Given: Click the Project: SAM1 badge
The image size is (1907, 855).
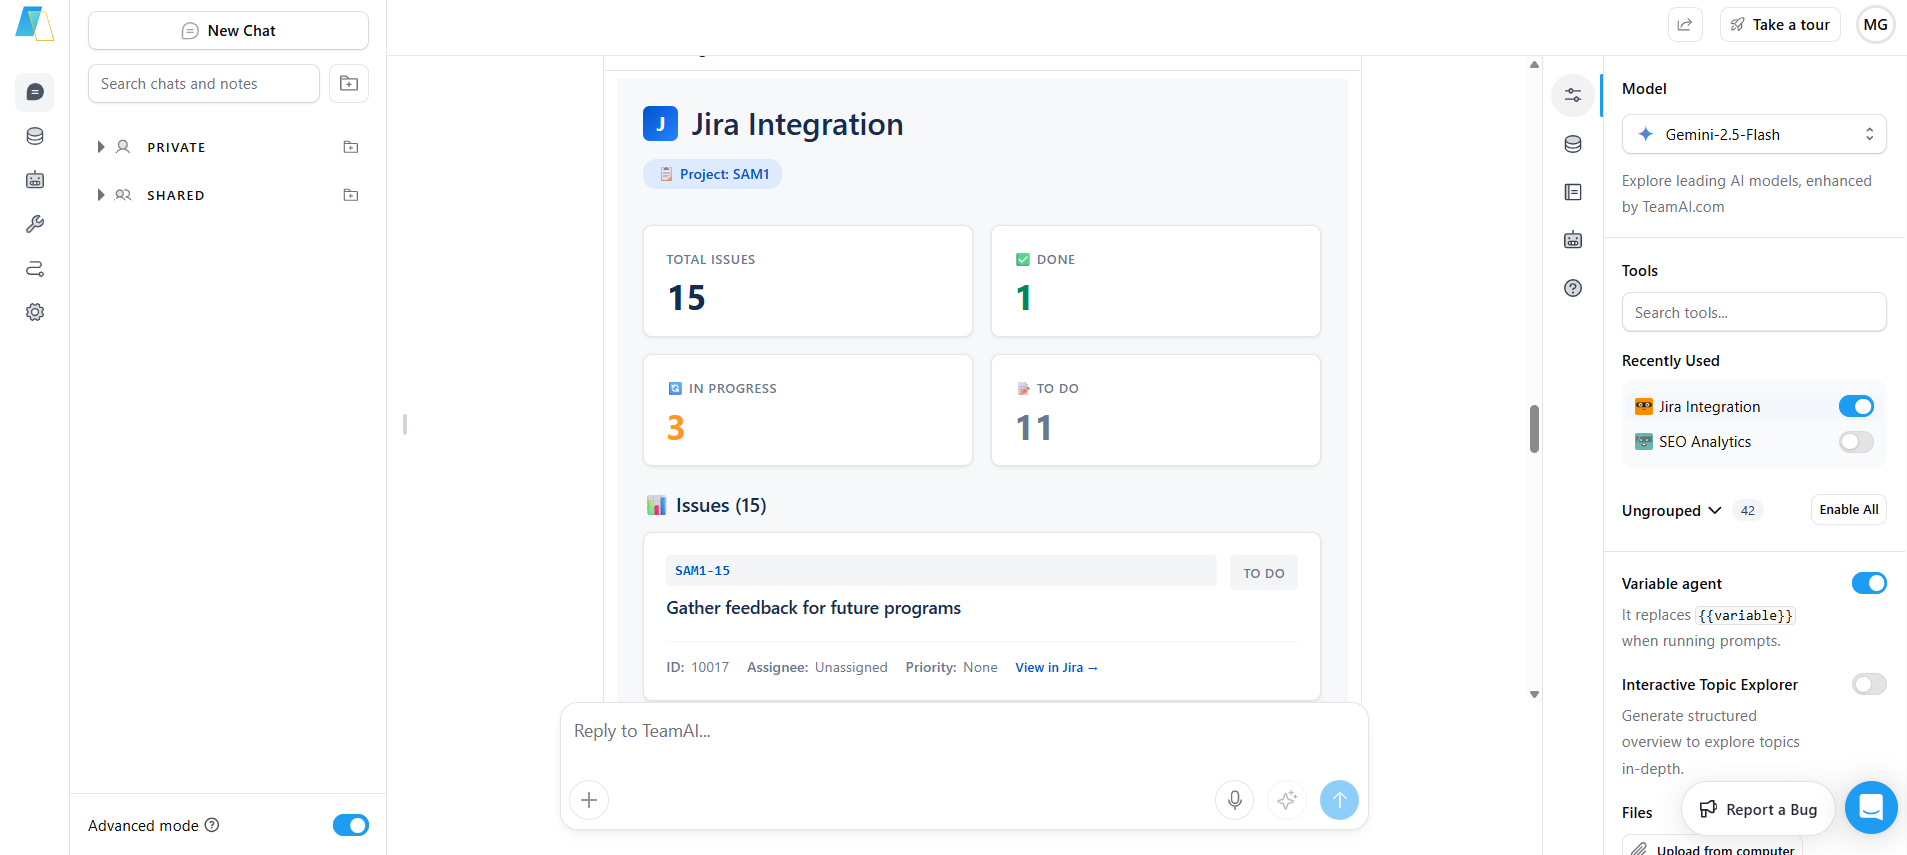Looking at the screenshot, I should 712,174.
